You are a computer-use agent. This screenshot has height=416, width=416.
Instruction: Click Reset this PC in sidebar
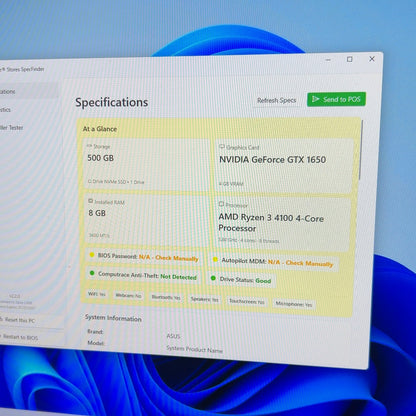[x=32, y=320]
